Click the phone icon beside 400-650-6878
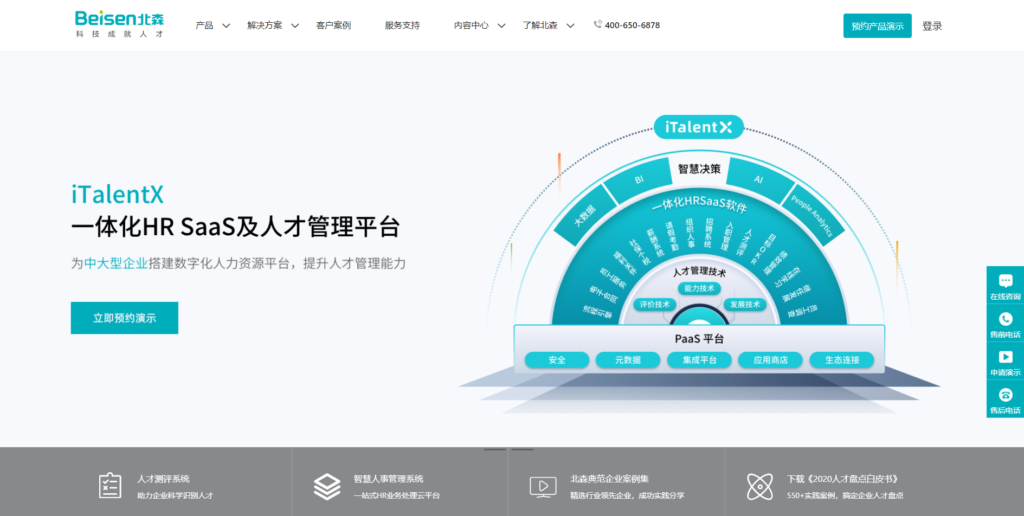 (598, 24)
